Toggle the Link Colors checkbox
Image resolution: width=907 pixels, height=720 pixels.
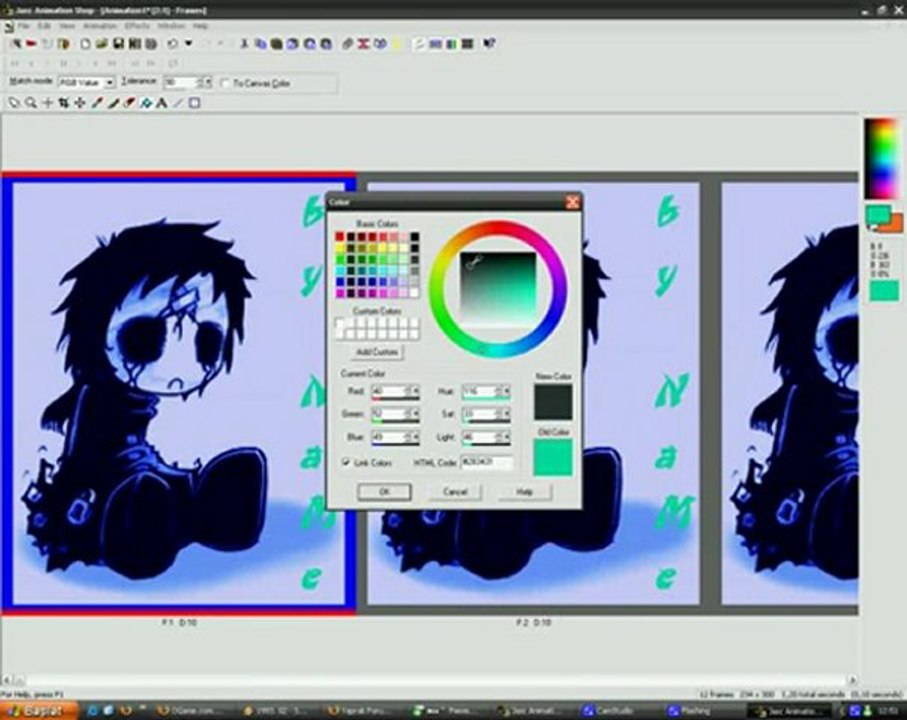(x=346, y=462)
